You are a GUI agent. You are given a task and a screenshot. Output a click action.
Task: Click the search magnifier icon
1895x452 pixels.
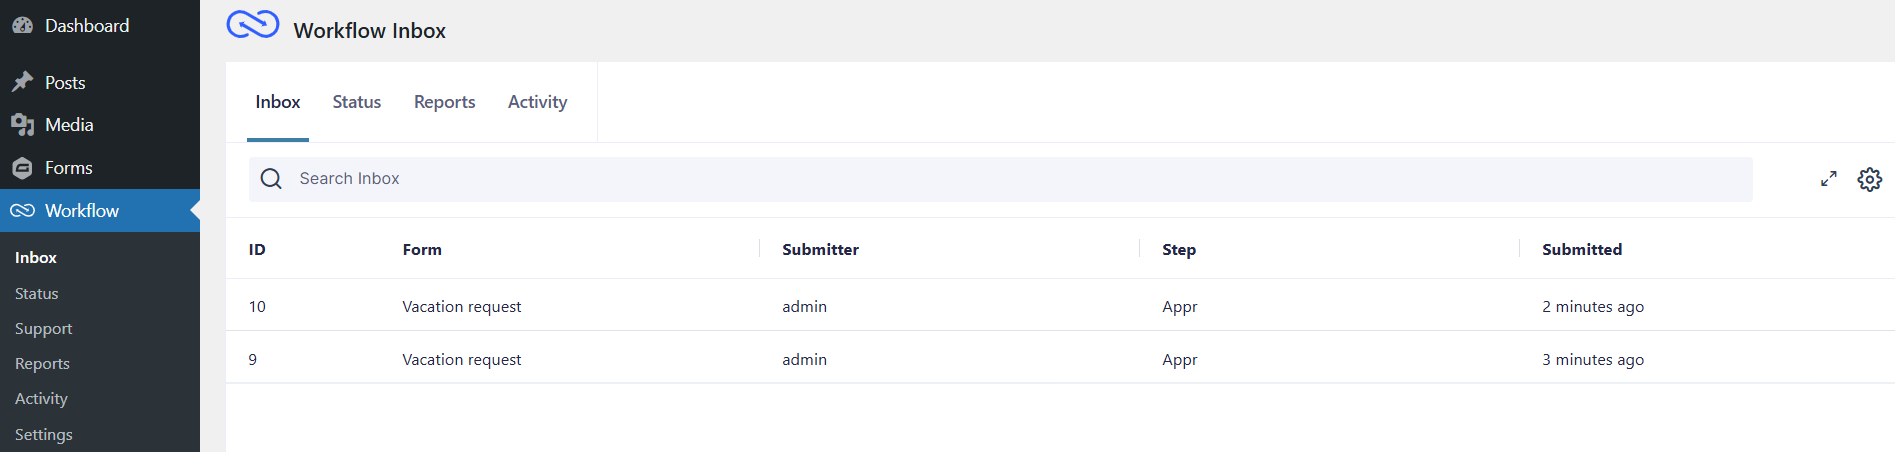[x=271, y=179]
